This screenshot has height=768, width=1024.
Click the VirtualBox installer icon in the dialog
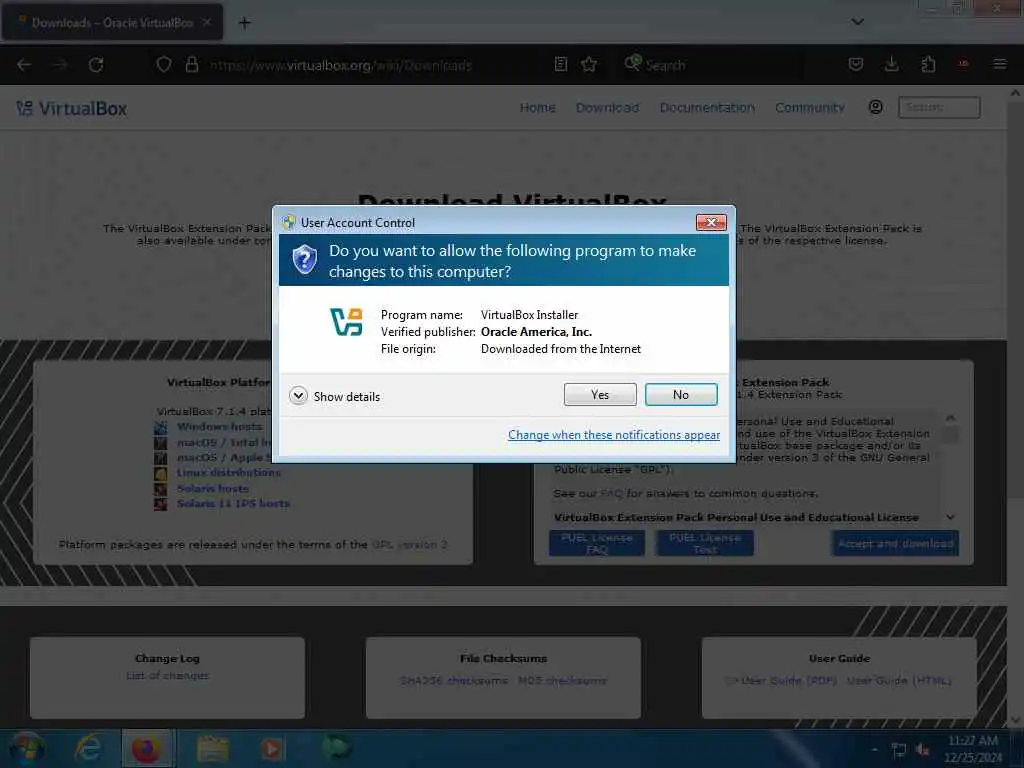click(347, 322)
